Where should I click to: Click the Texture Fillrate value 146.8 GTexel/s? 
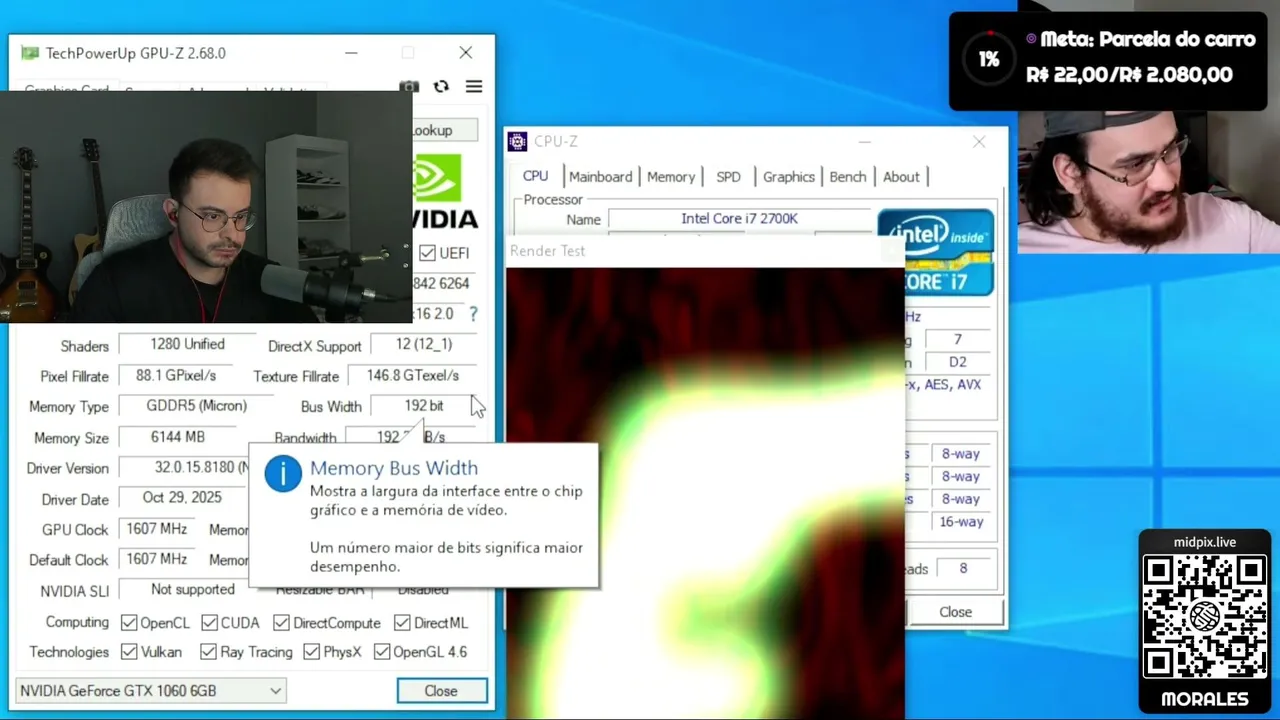[x=413, y=375]
